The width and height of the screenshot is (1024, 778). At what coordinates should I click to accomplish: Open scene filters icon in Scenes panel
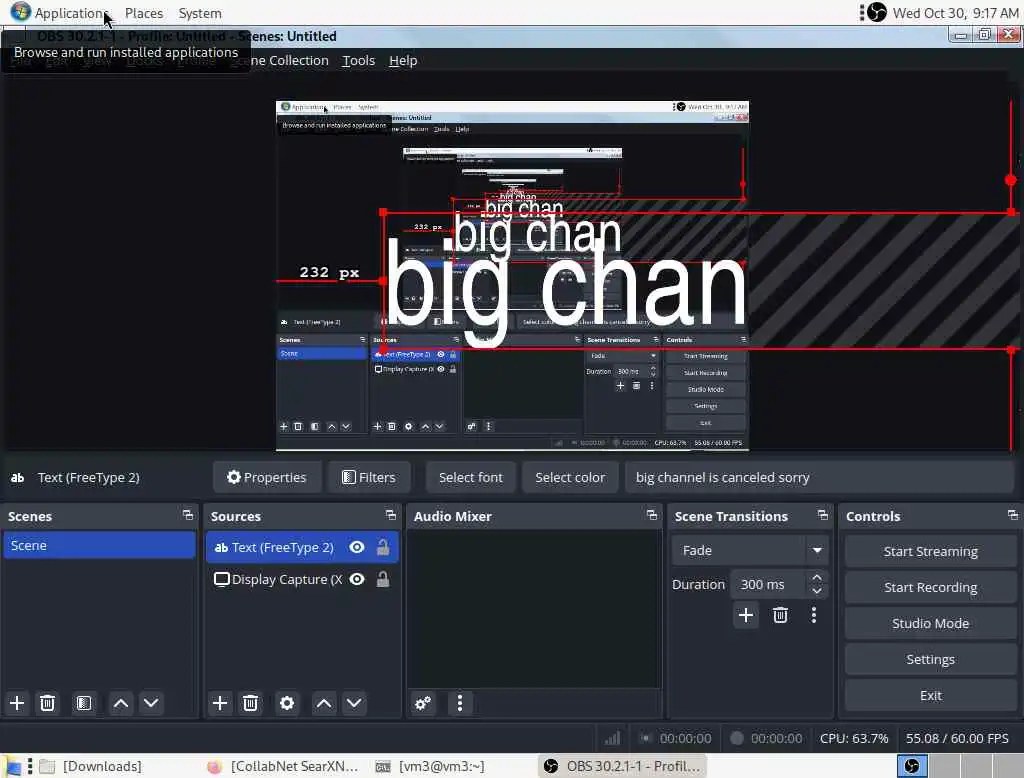coord(84,704)
